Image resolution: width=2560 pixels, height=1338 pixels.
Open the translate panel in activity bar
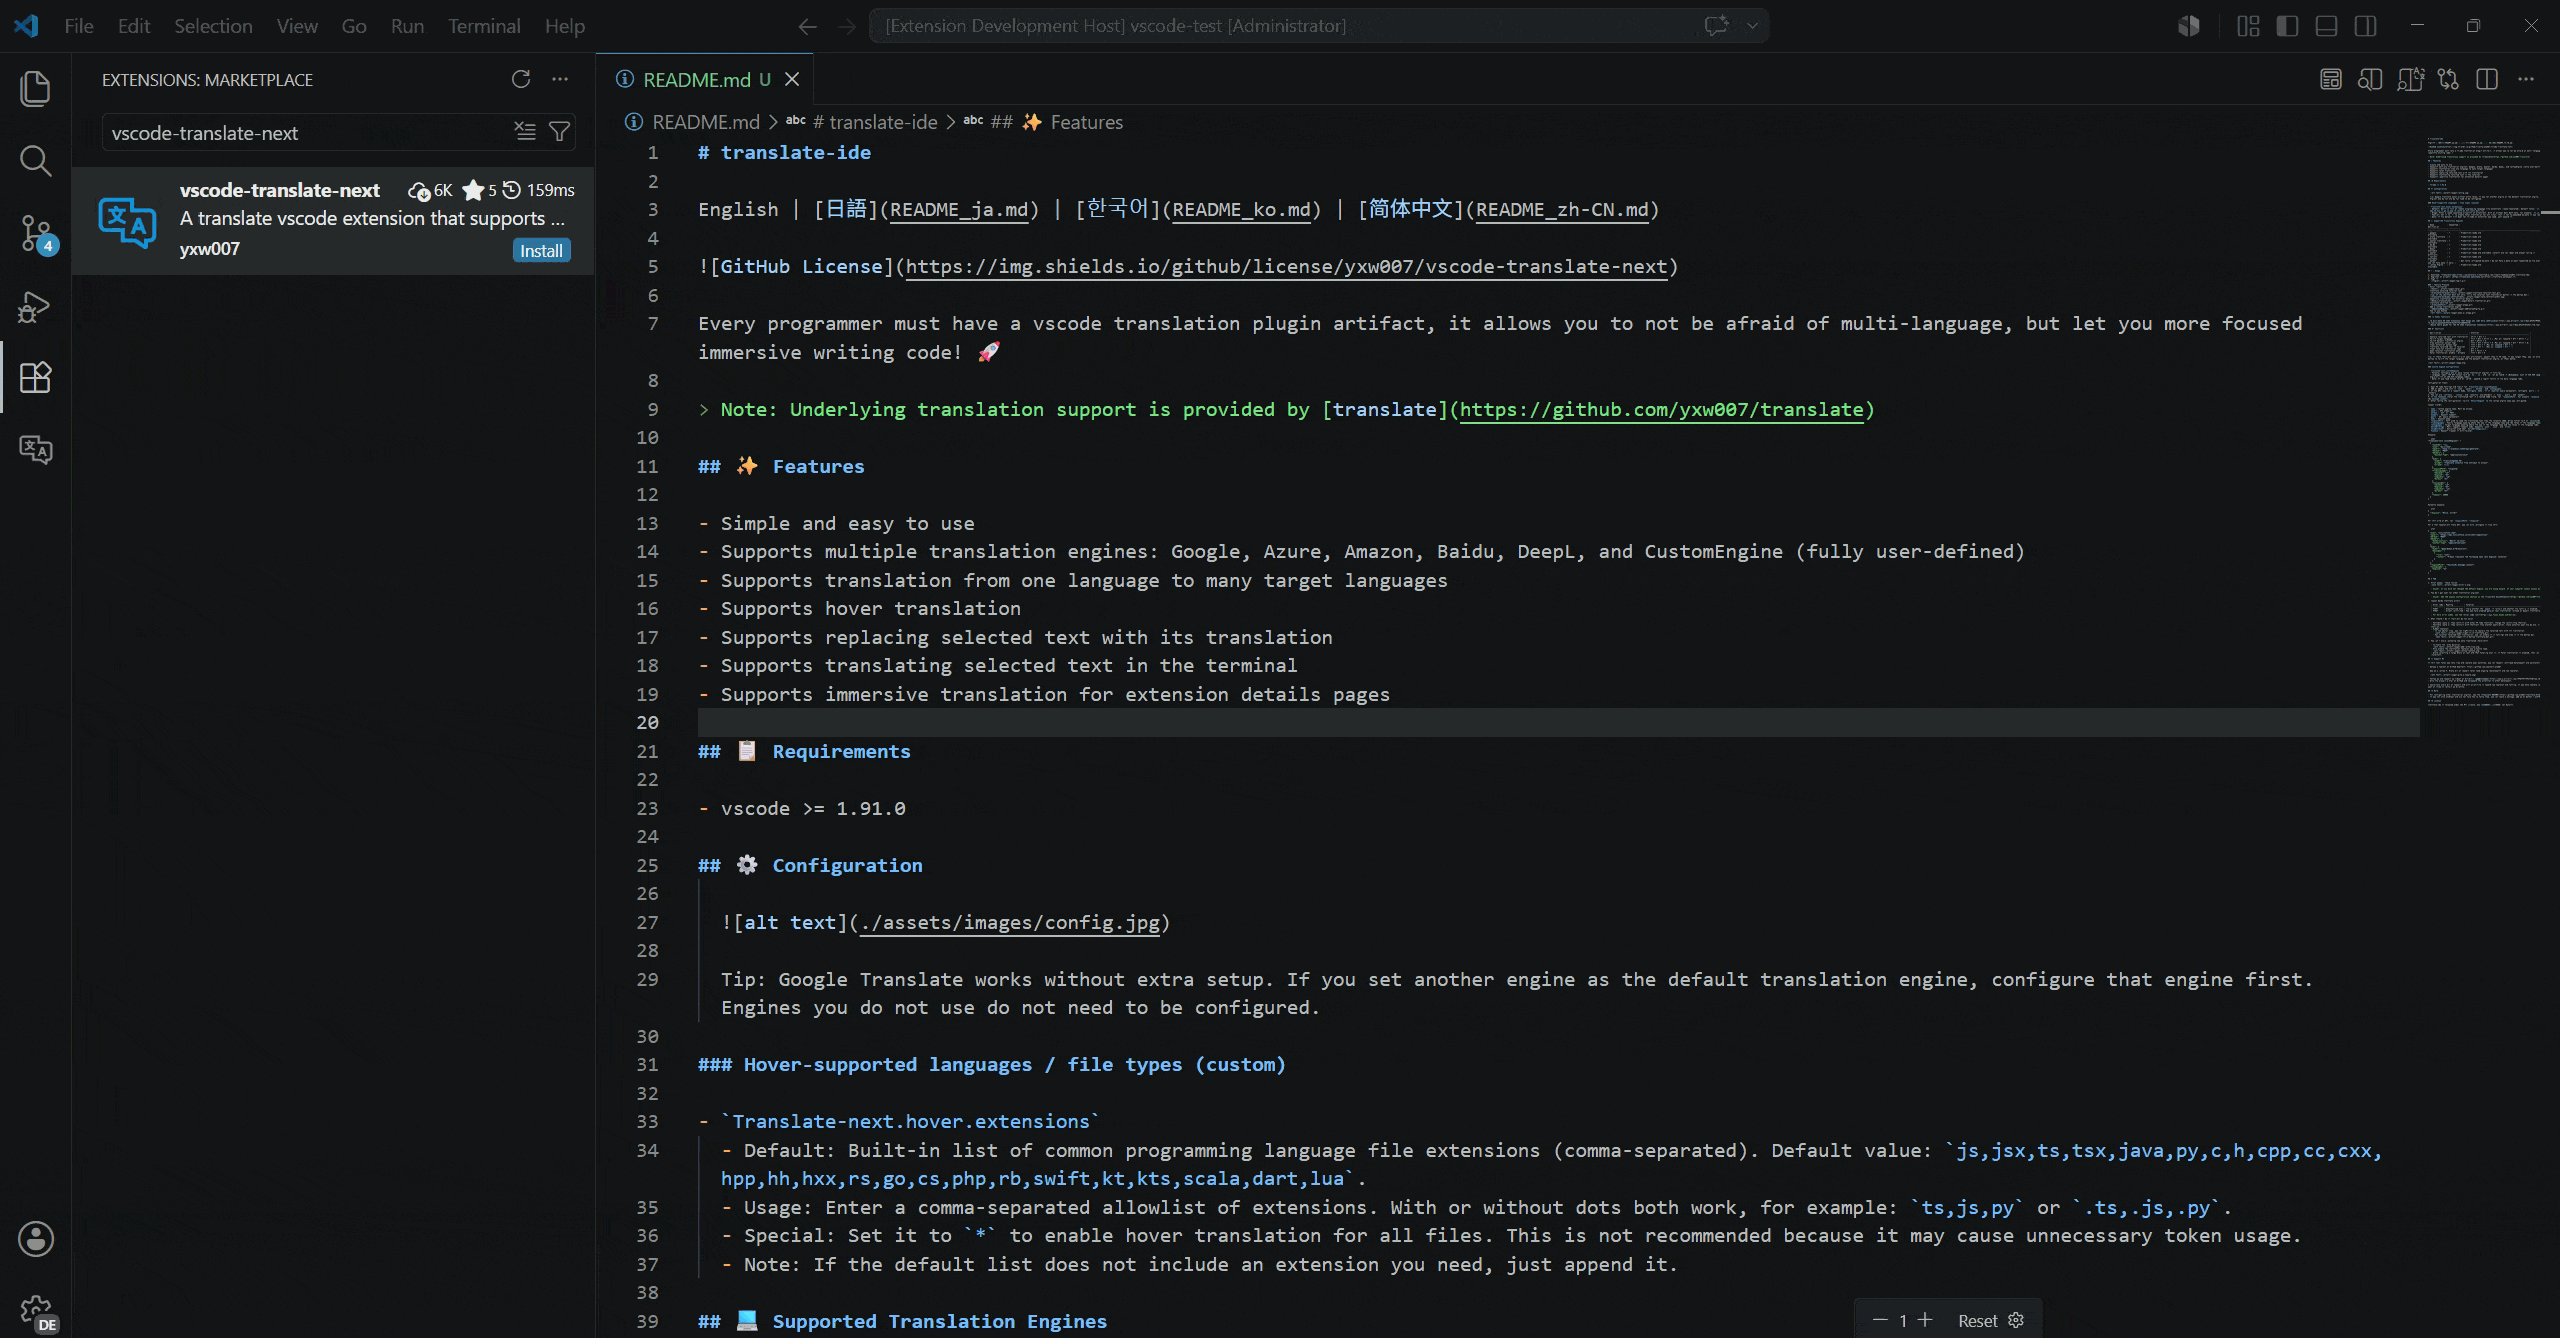(36, 449)
